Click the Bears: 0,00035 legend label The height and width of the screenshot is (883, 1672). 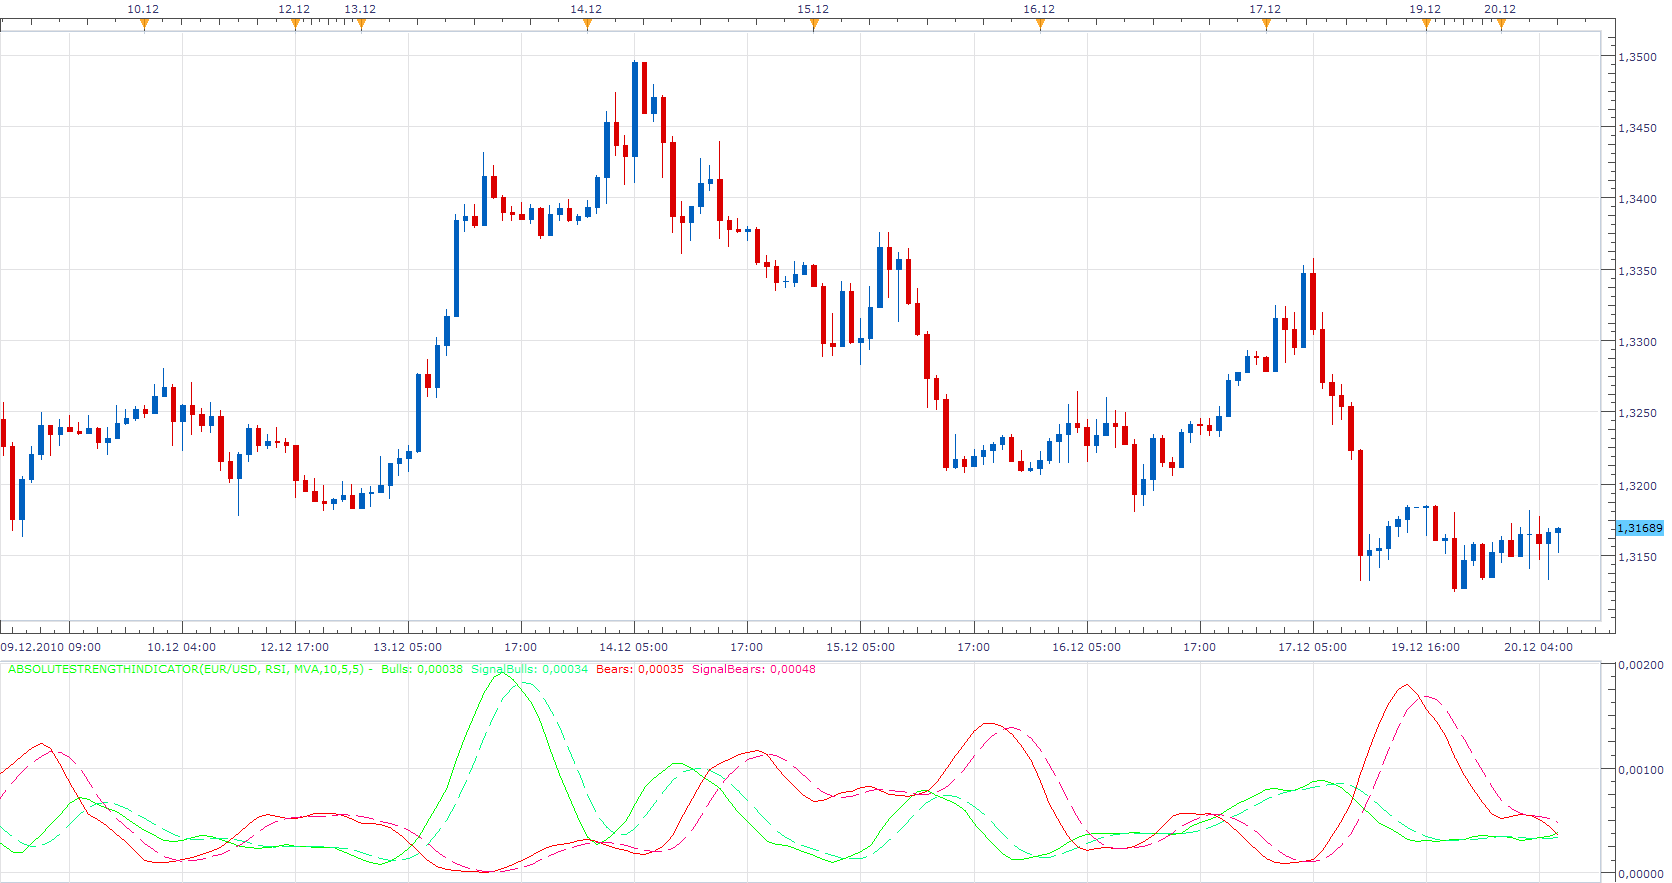point(640,669)
